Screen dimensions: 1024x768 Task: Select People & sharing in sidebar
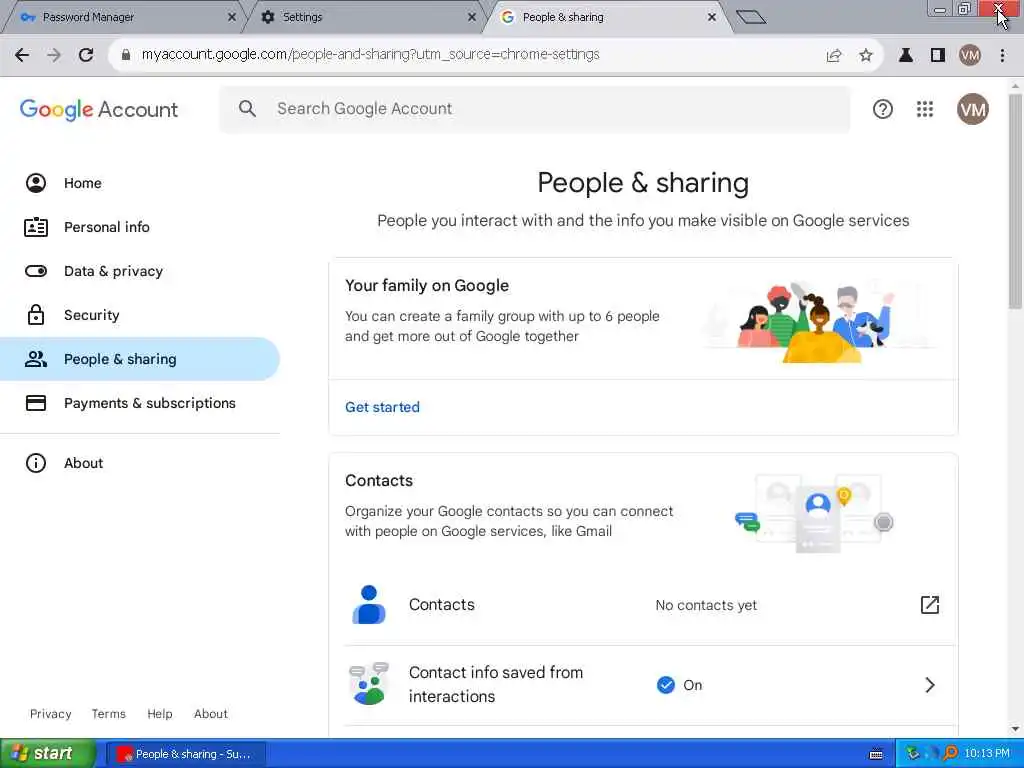[x=140, y=359]
